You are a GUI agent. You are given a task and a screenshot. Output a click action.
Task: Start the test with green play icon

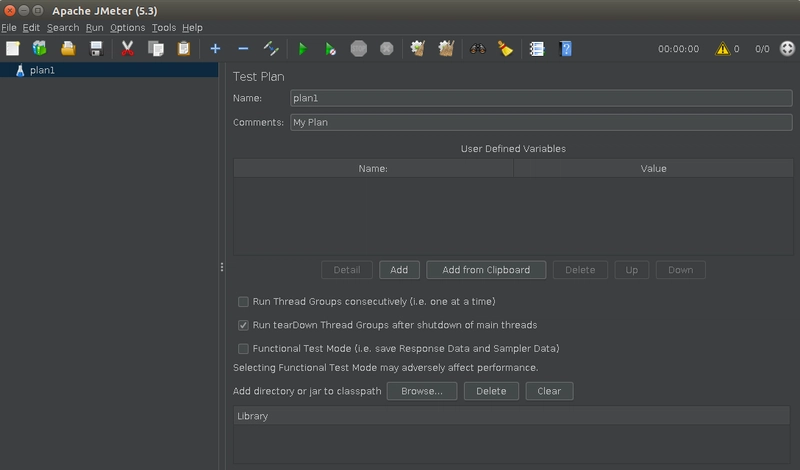tap(303, 48)
